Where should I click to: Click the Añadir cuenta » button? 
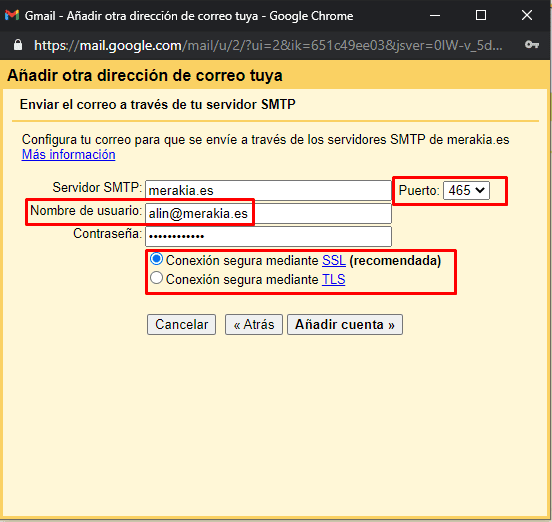click(x=345, y=324)
